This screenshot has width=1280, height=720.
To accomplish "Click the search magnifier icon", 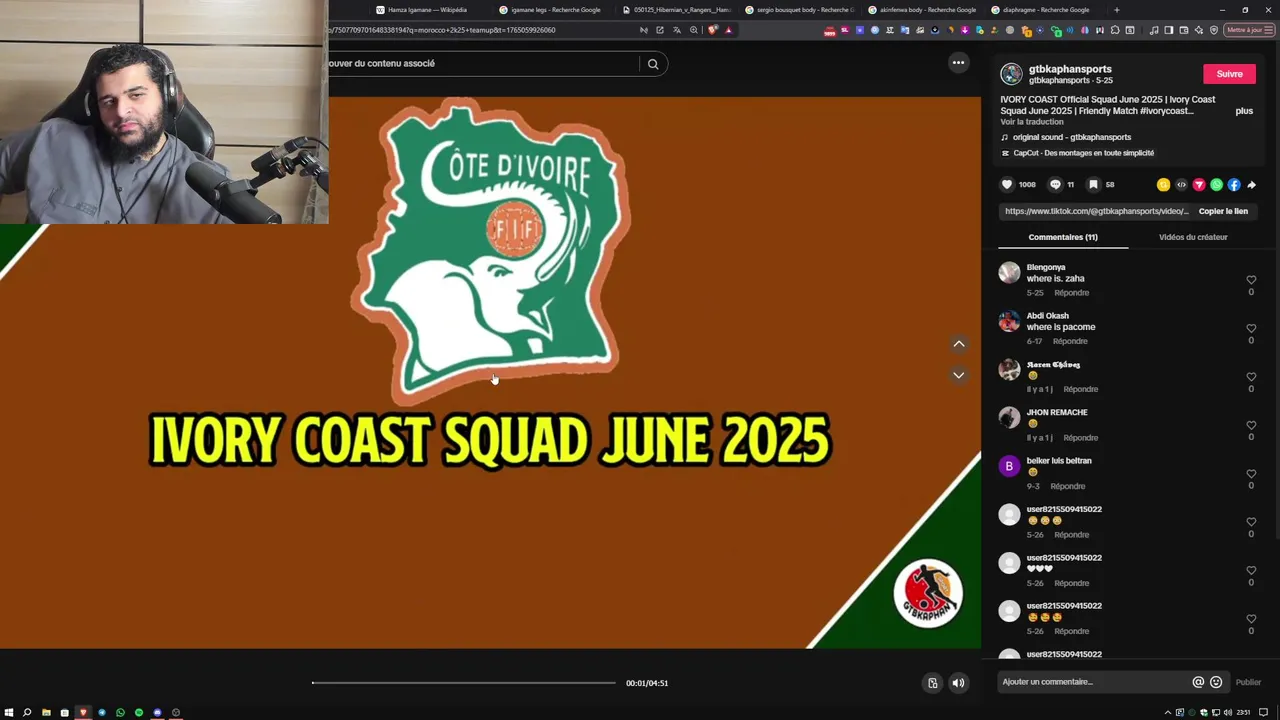I will click(x=653, y=64).
